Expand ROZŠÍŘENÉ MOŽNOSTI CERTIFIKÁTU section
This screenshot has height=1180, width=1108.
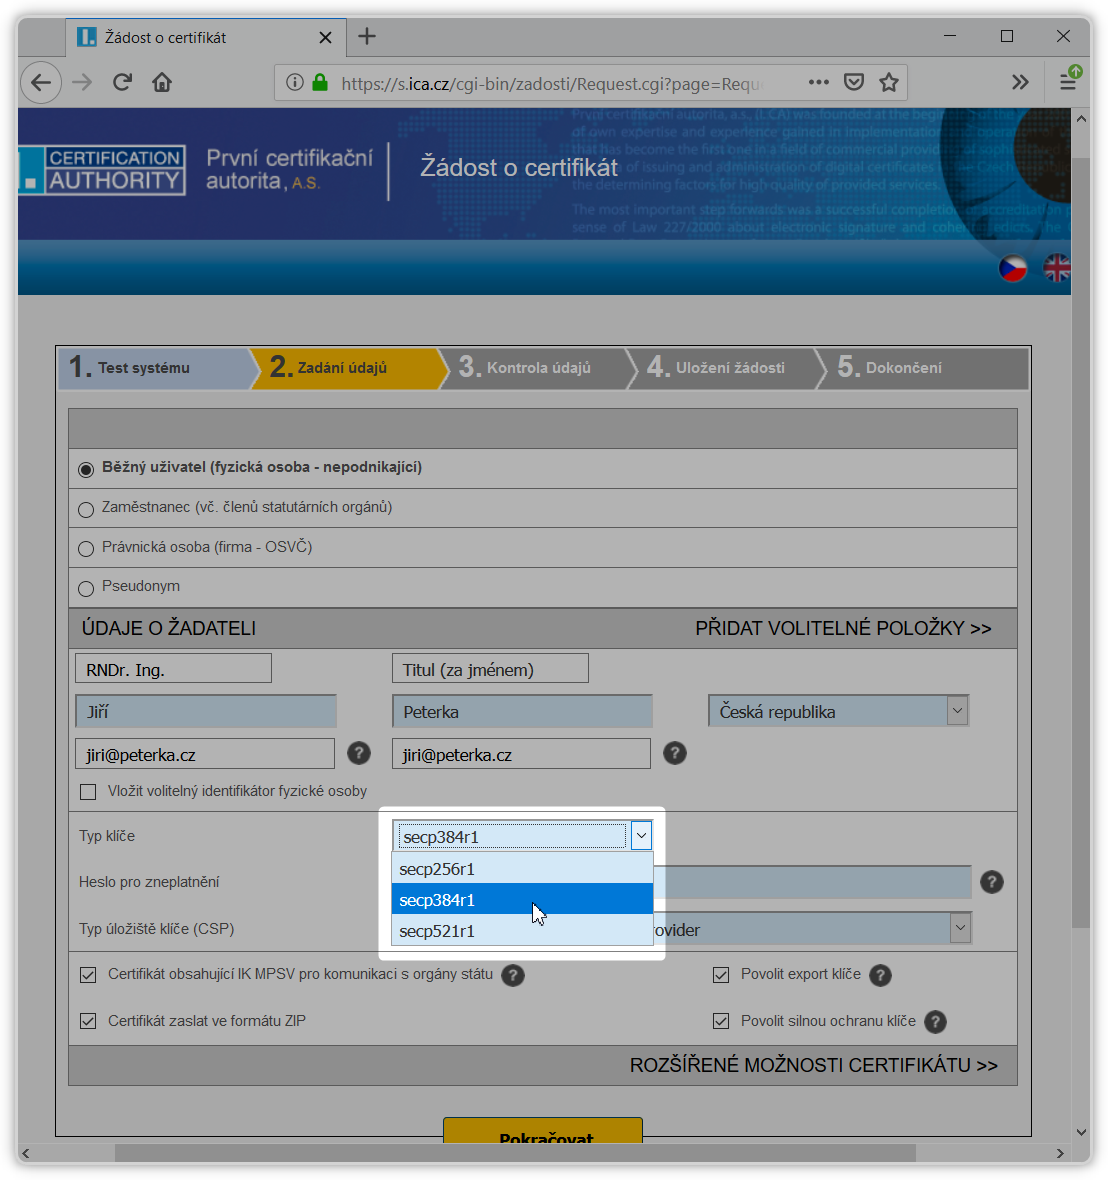(814, 1066)
